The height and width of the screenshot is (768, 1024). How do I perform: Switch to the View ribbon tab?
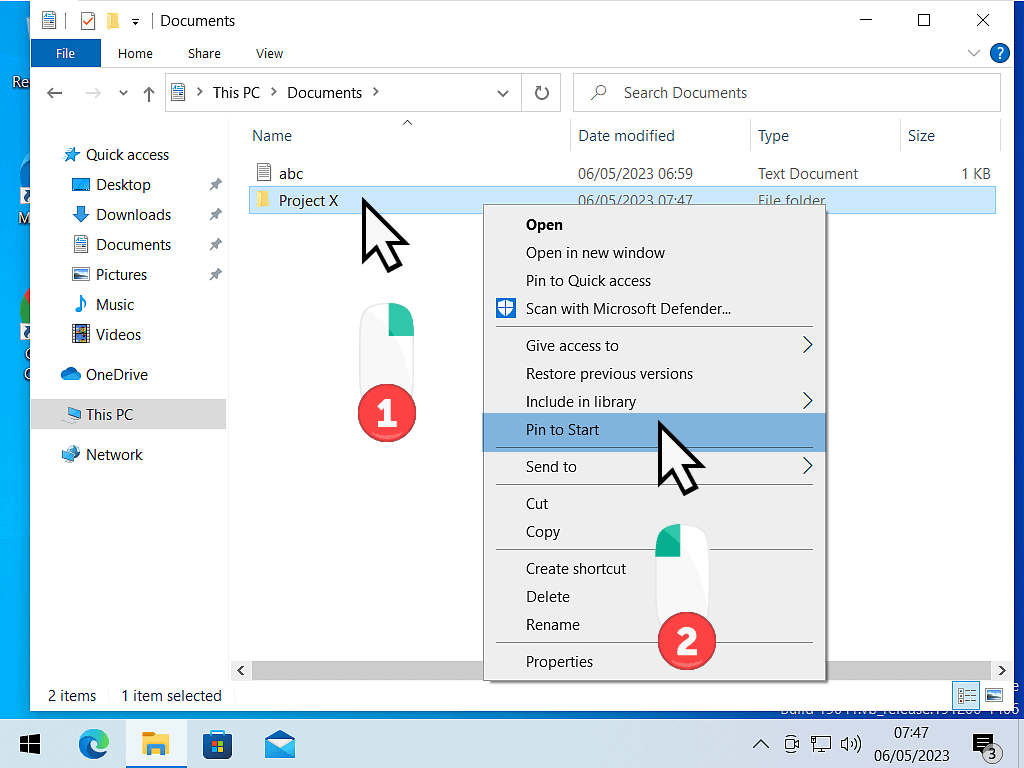pyautogui.click(x=268, y=53)
